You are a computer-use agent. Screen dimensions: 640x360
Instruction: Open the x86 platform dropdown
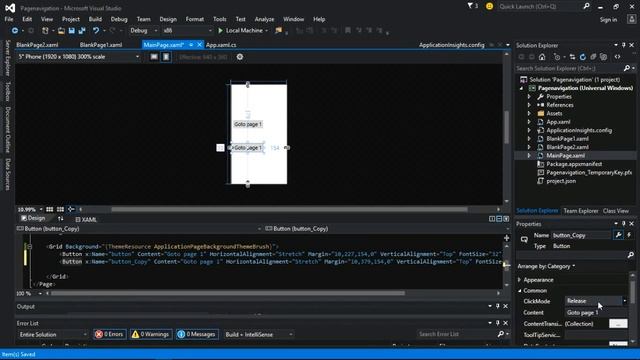(187, 31)
